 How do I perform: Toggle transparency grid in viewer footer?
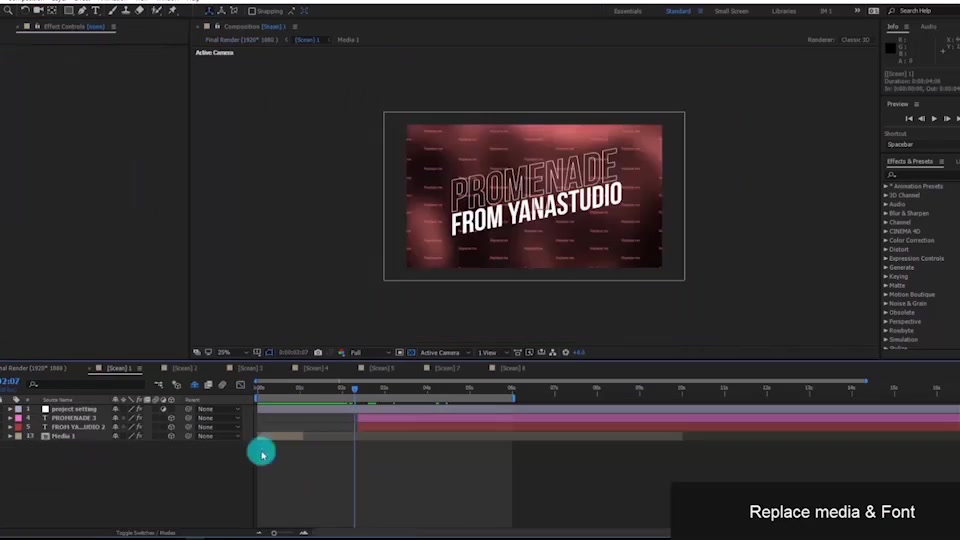tap(411, 353)
